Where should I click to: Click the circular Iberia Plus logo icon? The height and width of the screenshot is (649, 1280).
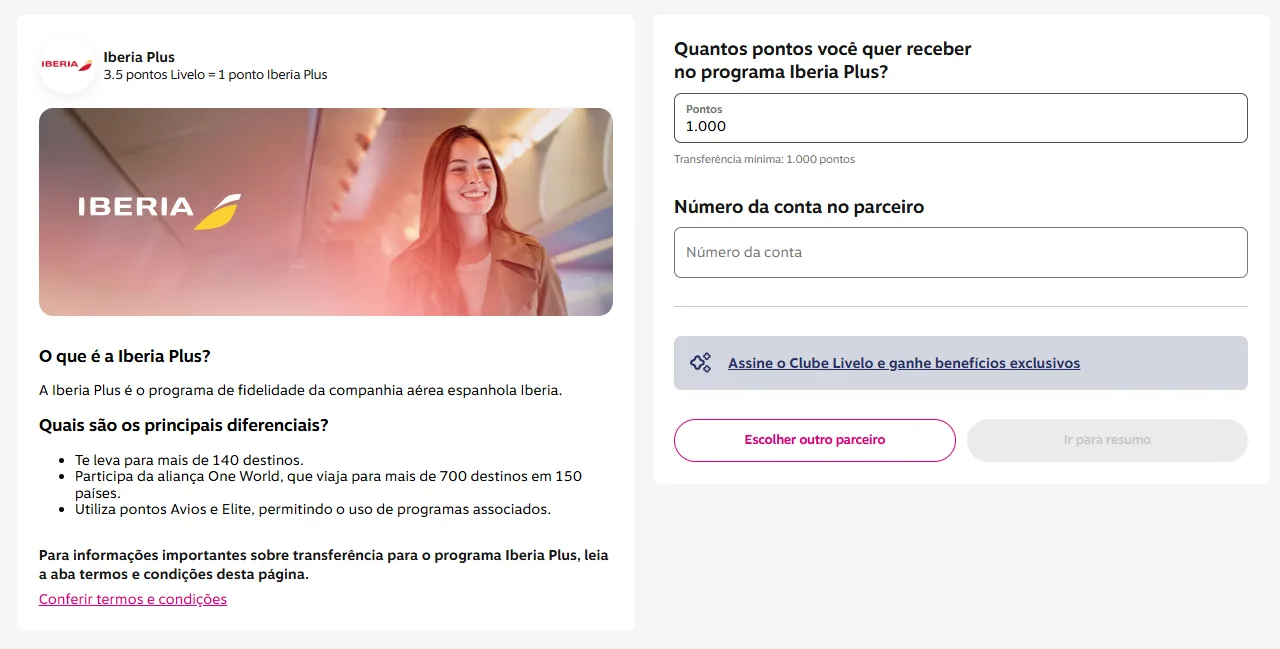click(67, 65)
